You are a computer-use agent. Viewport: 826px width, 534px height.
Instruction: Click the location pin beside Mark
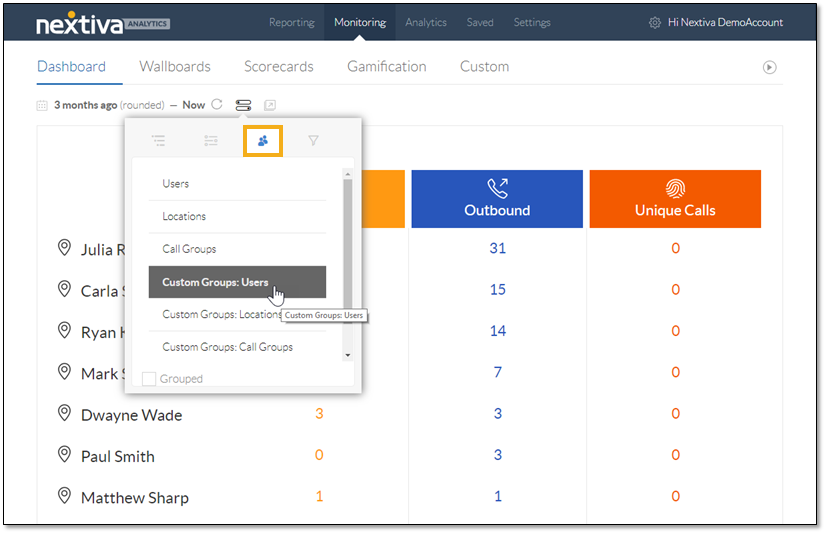64,372
